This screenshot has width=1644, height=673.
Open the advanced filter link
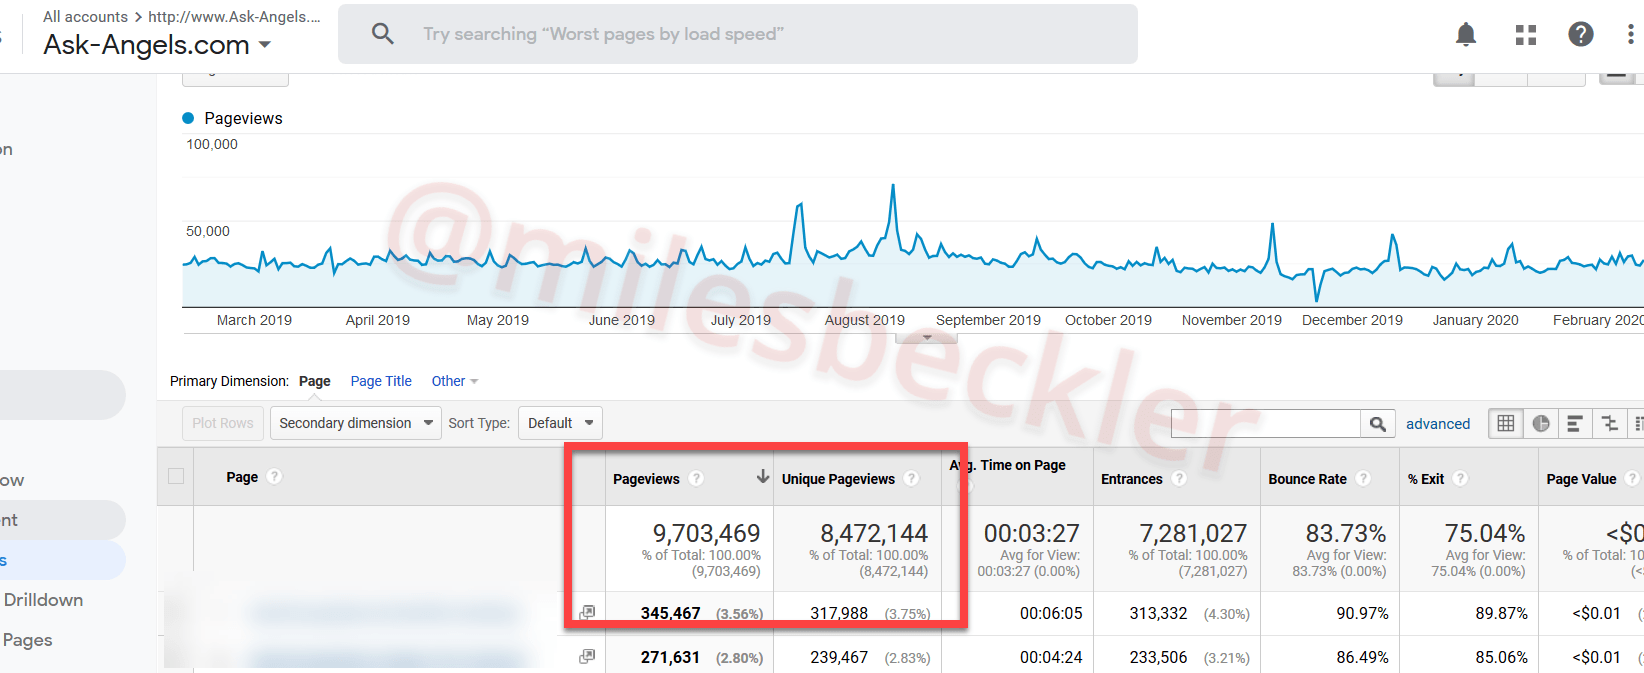[x=1438, y=424]
